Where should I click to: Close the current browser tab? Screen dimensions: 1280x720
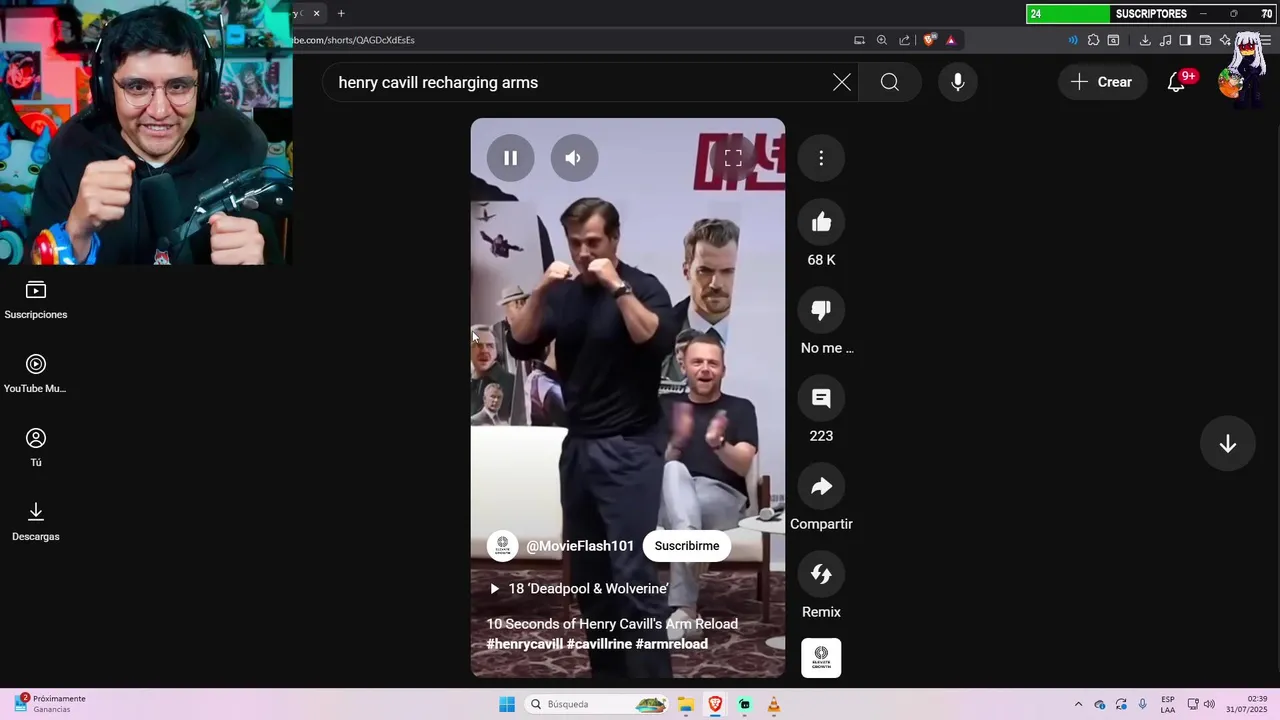click(317, 13)
